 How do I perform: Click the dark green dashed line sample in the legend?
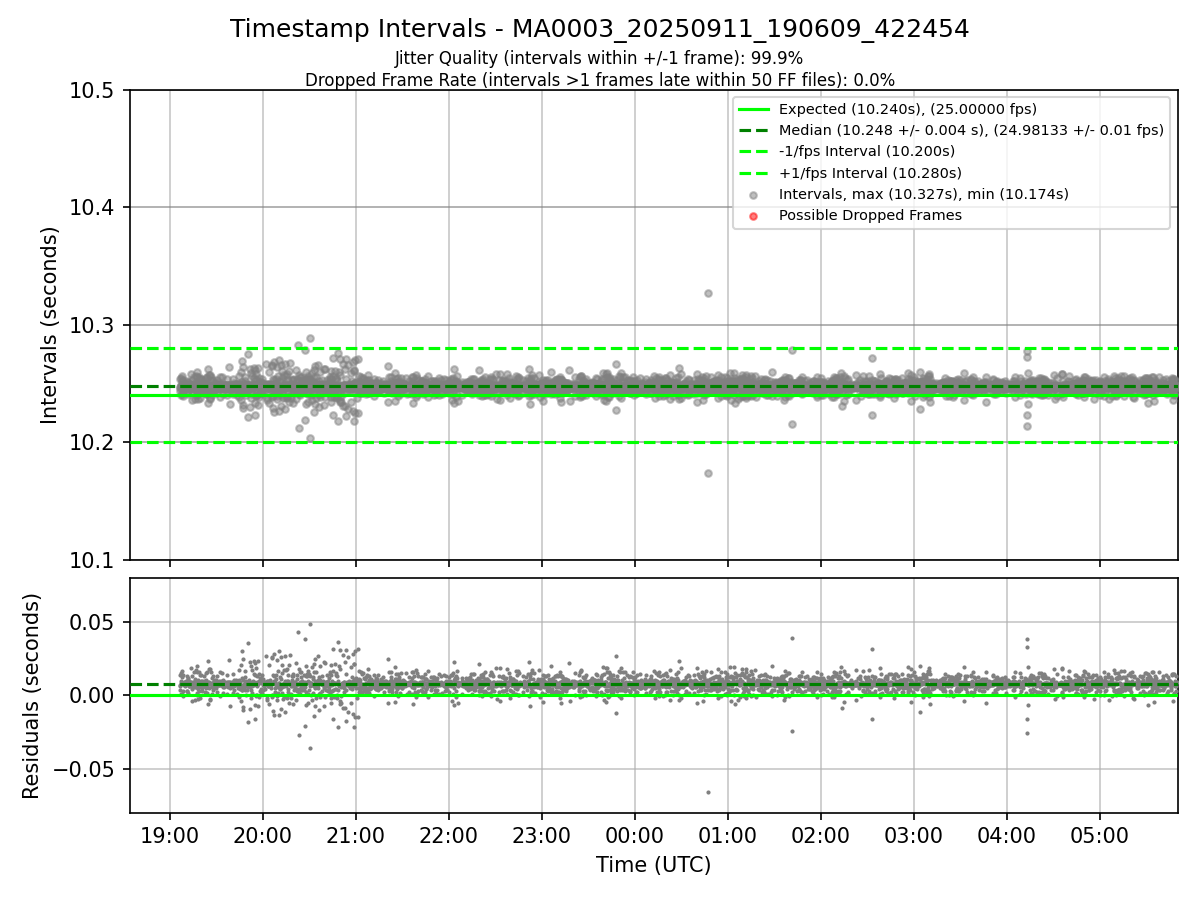pyautogui.click(x=754, y=131)
